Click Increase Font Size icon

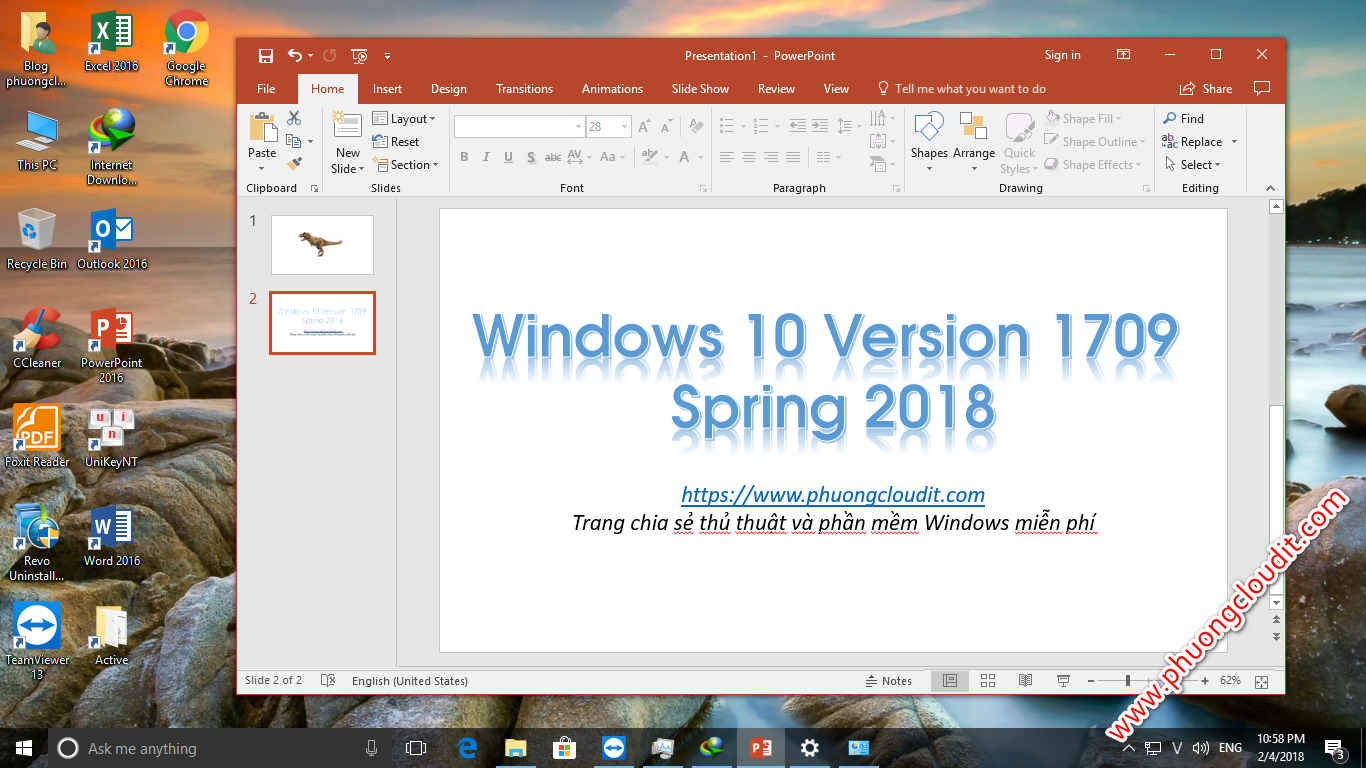click(643, 127)
